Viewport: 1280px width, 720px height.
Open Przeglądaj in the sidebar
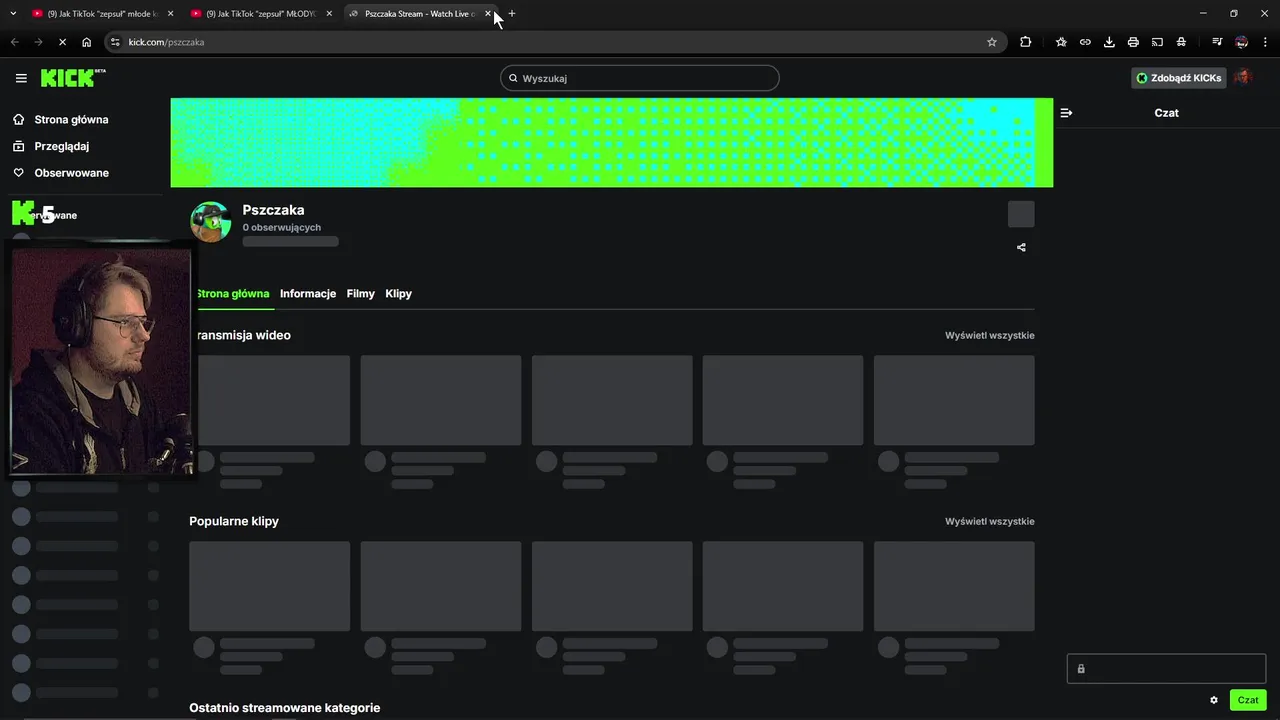(x=61, y=146)
